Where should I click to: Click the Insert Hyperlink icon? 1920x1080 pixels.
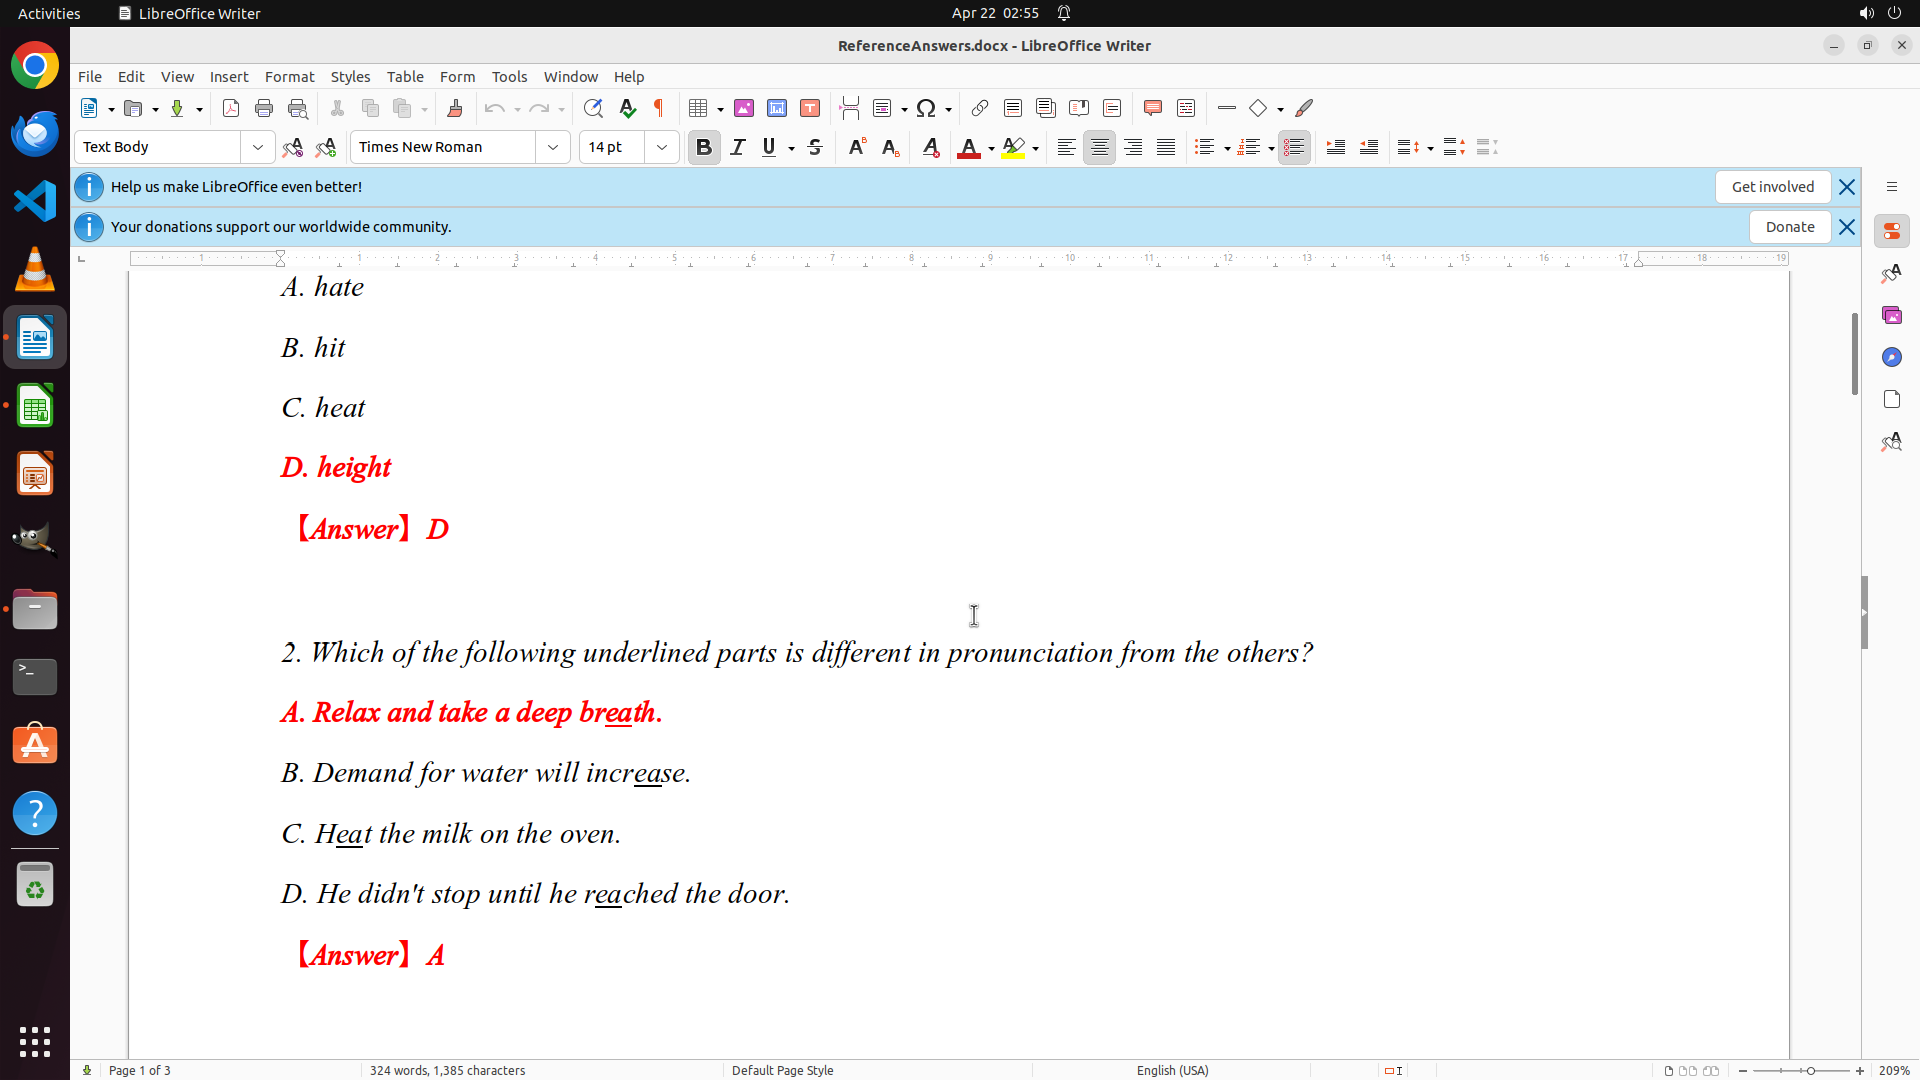[x=980, y=108]
